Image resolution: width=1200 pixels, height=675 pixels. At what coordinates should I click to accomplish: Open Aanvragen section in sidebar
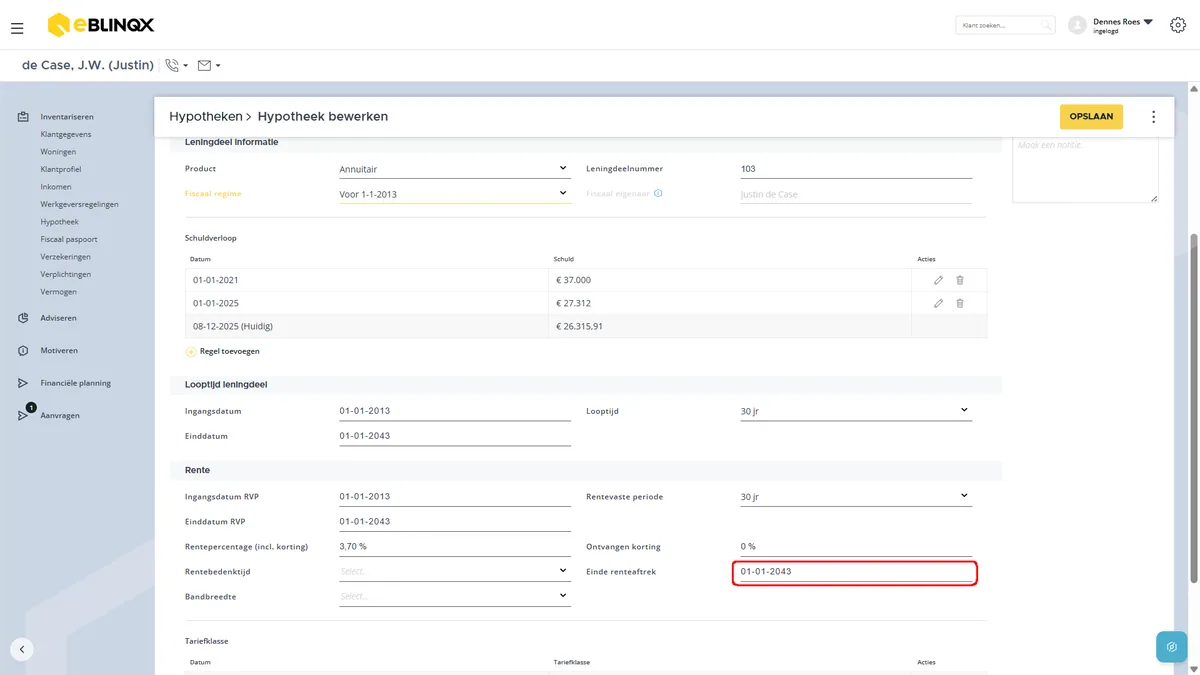point(60,415)
